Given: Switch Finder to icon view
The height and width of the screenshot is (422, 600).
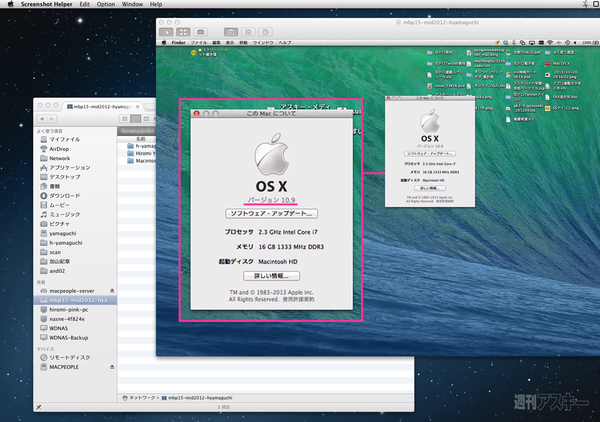Looking at the screenshot, I should pos(125,119).
